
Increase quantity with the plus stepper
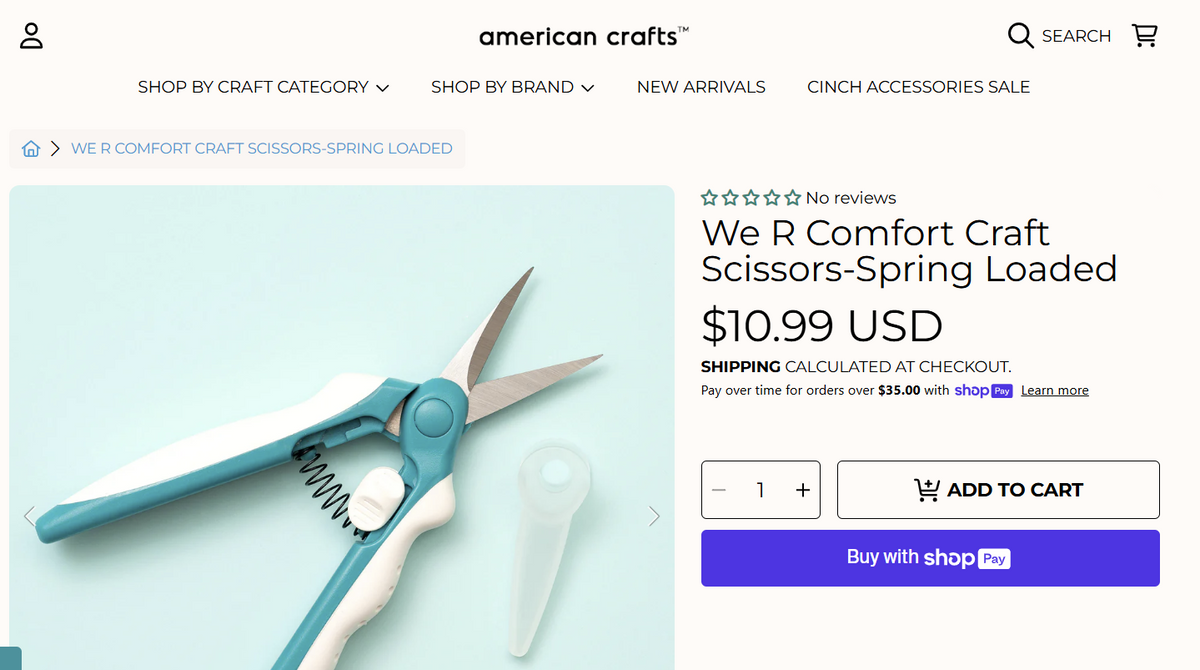pos(802,490)
